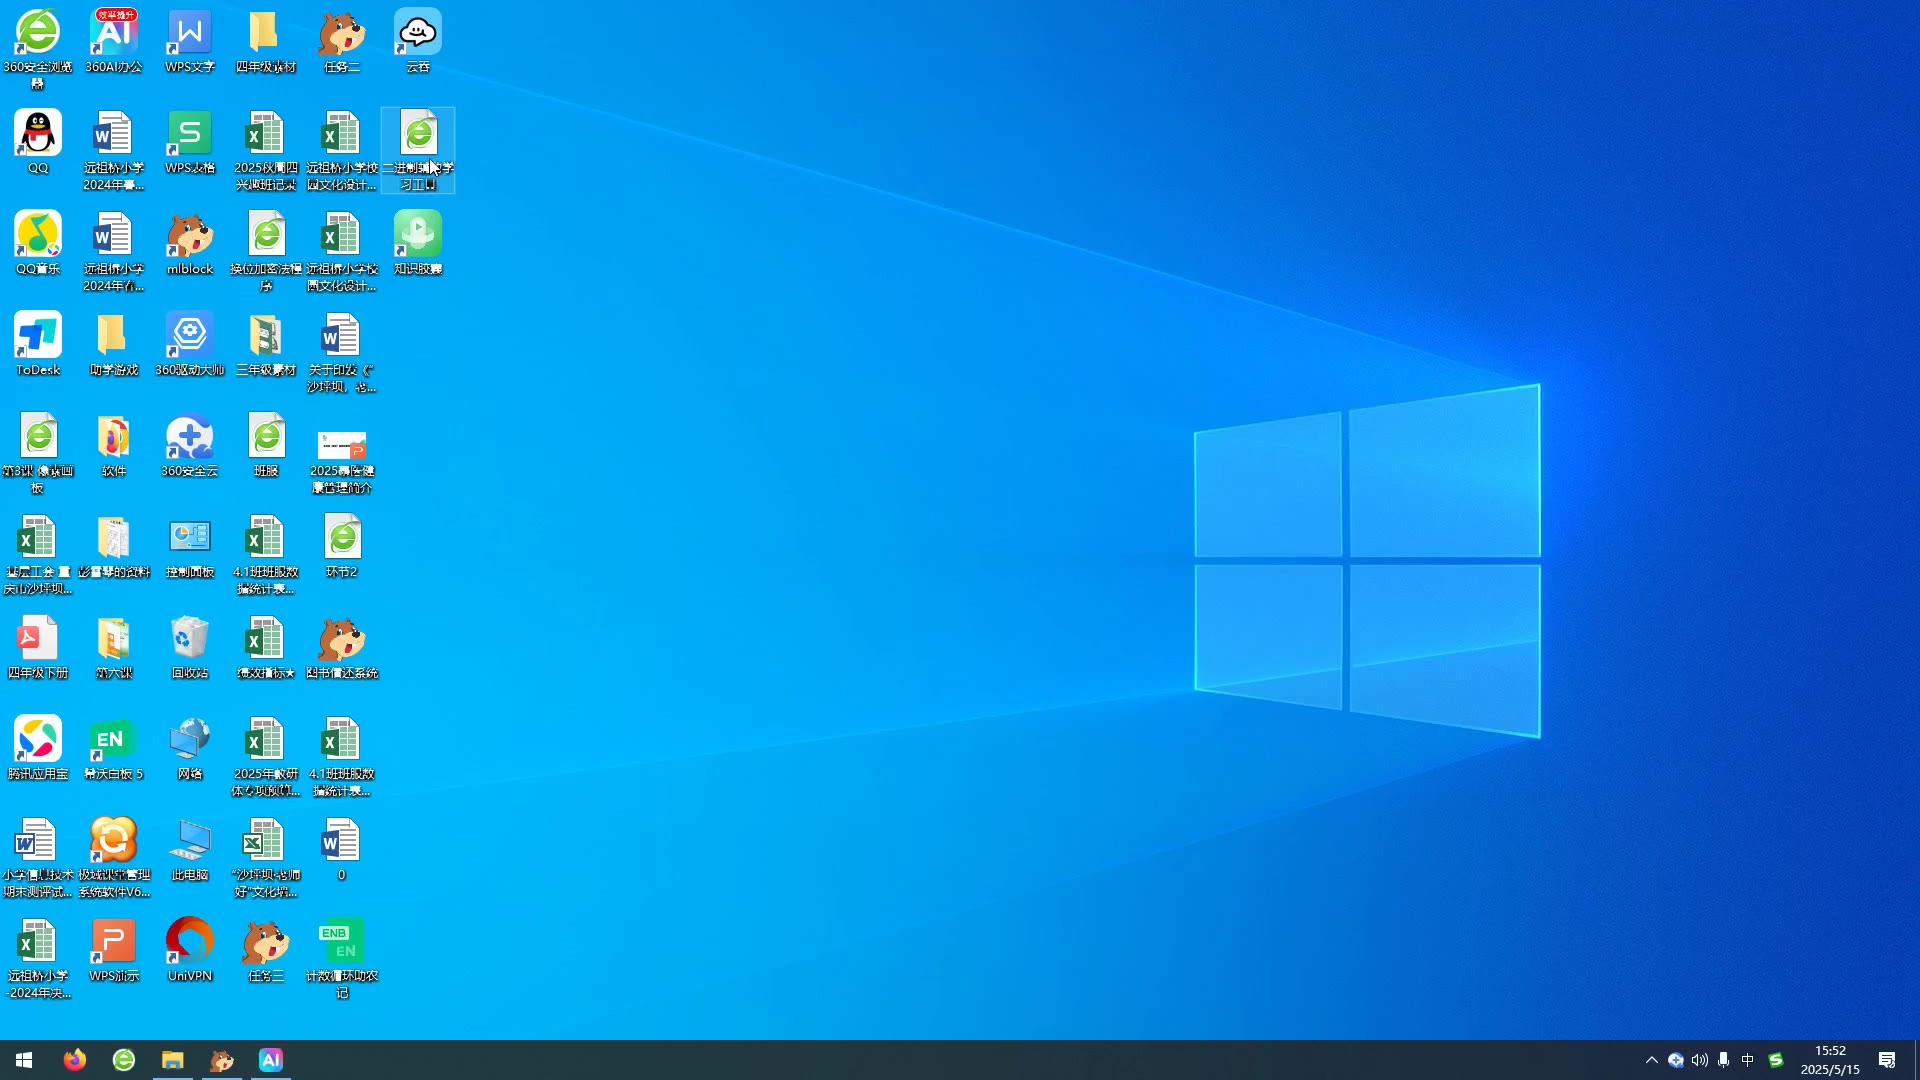Viewport: 1920px width, 1080px height.
Task: Open 360 browser from the taskbar
Action: coord(124,1060)
